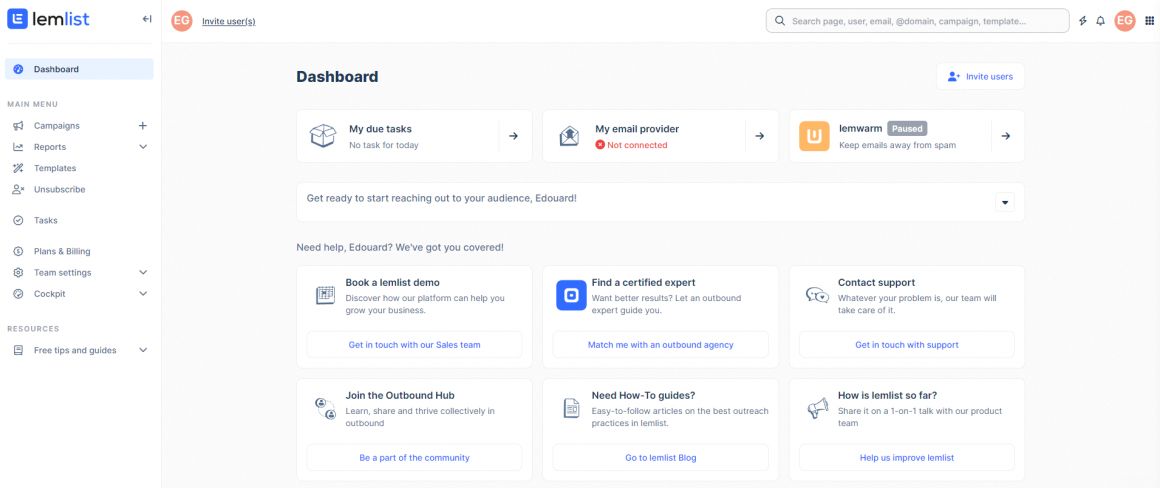
Task: Open the Unsubscribe menu item
Action: coord(59,189)
